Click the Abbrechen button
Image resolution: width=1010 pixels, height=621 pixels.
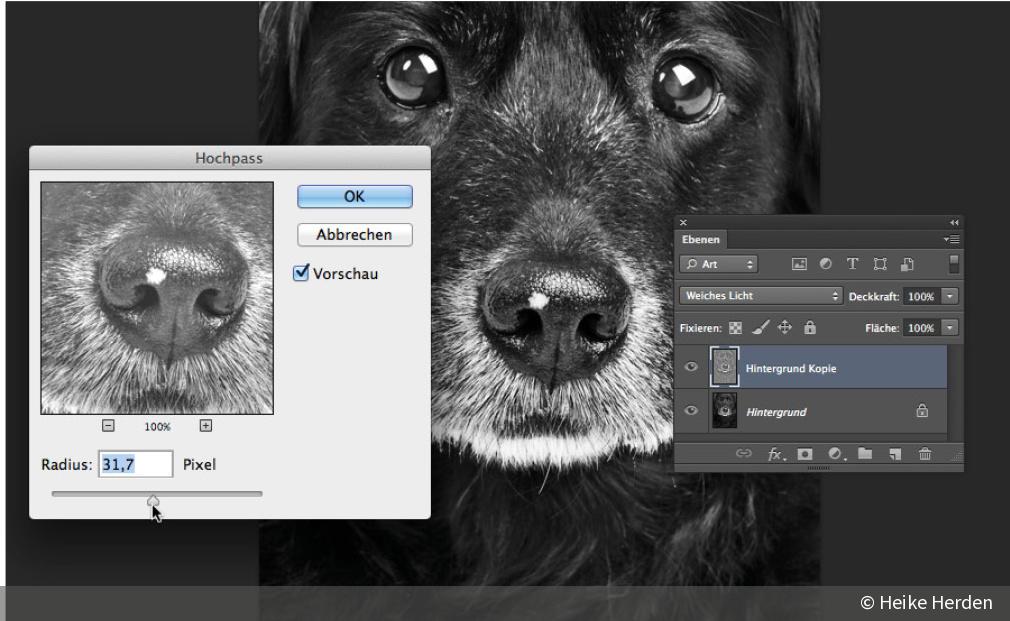(354, 235)
